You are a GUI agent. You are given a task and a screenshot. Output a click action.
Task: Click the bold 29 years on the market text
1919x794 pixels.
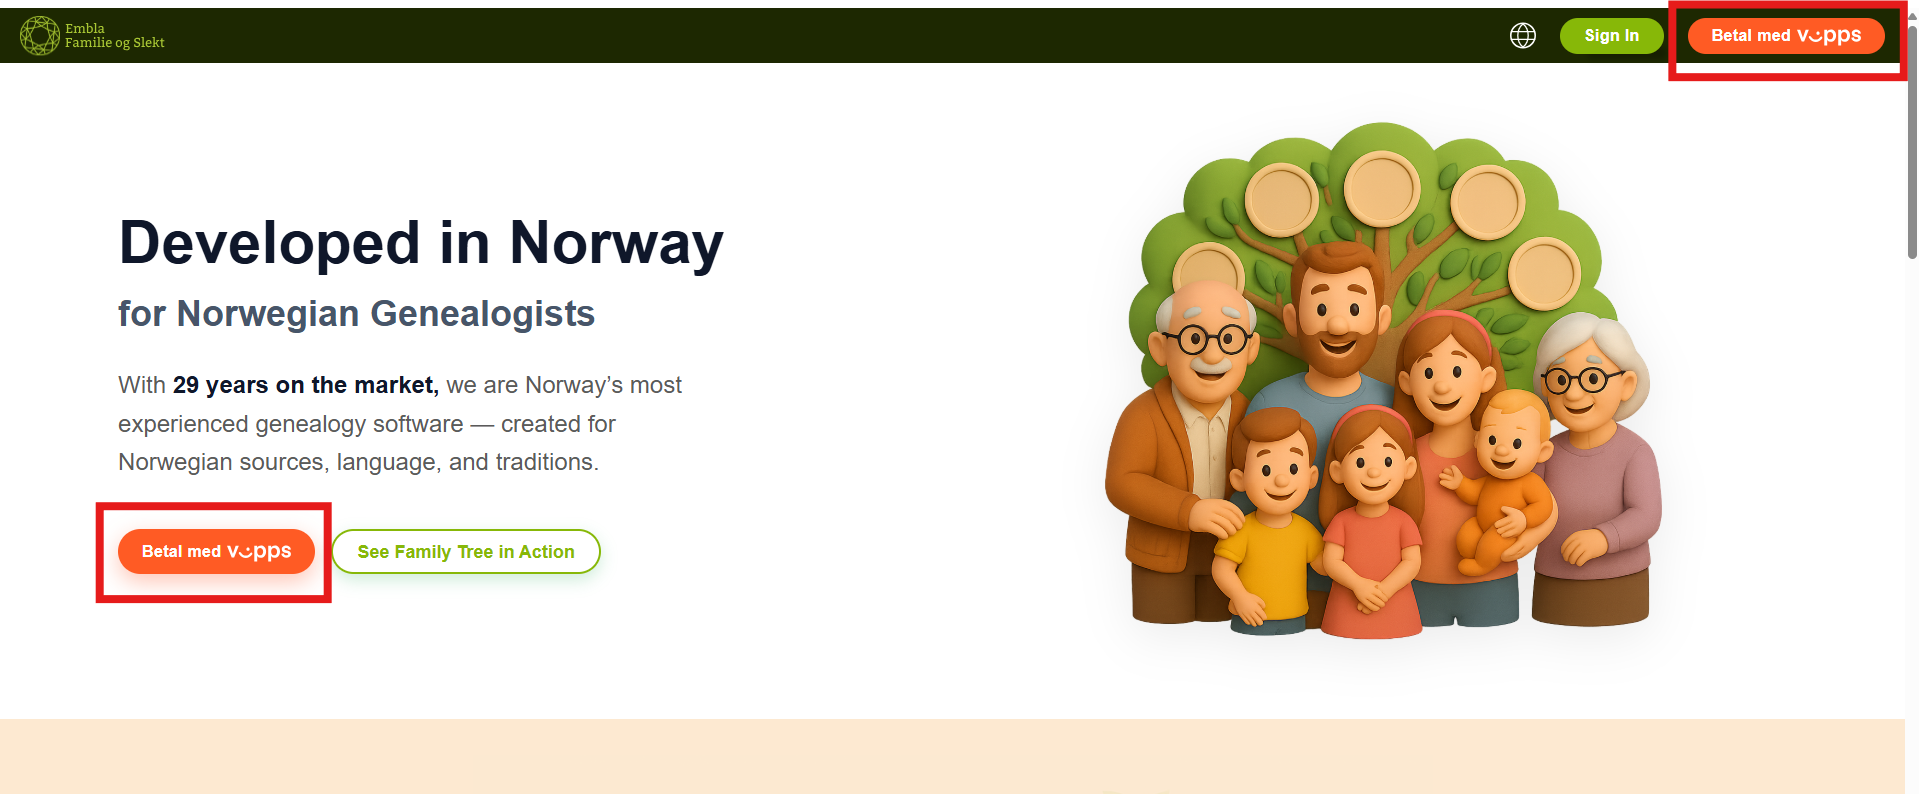coord(306,385)
